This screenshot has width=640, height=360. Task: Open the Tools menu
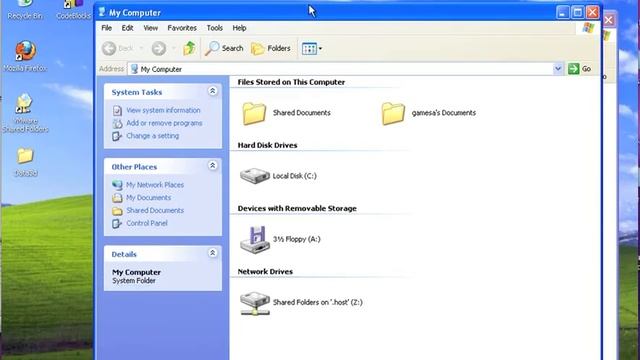(214, 28)
